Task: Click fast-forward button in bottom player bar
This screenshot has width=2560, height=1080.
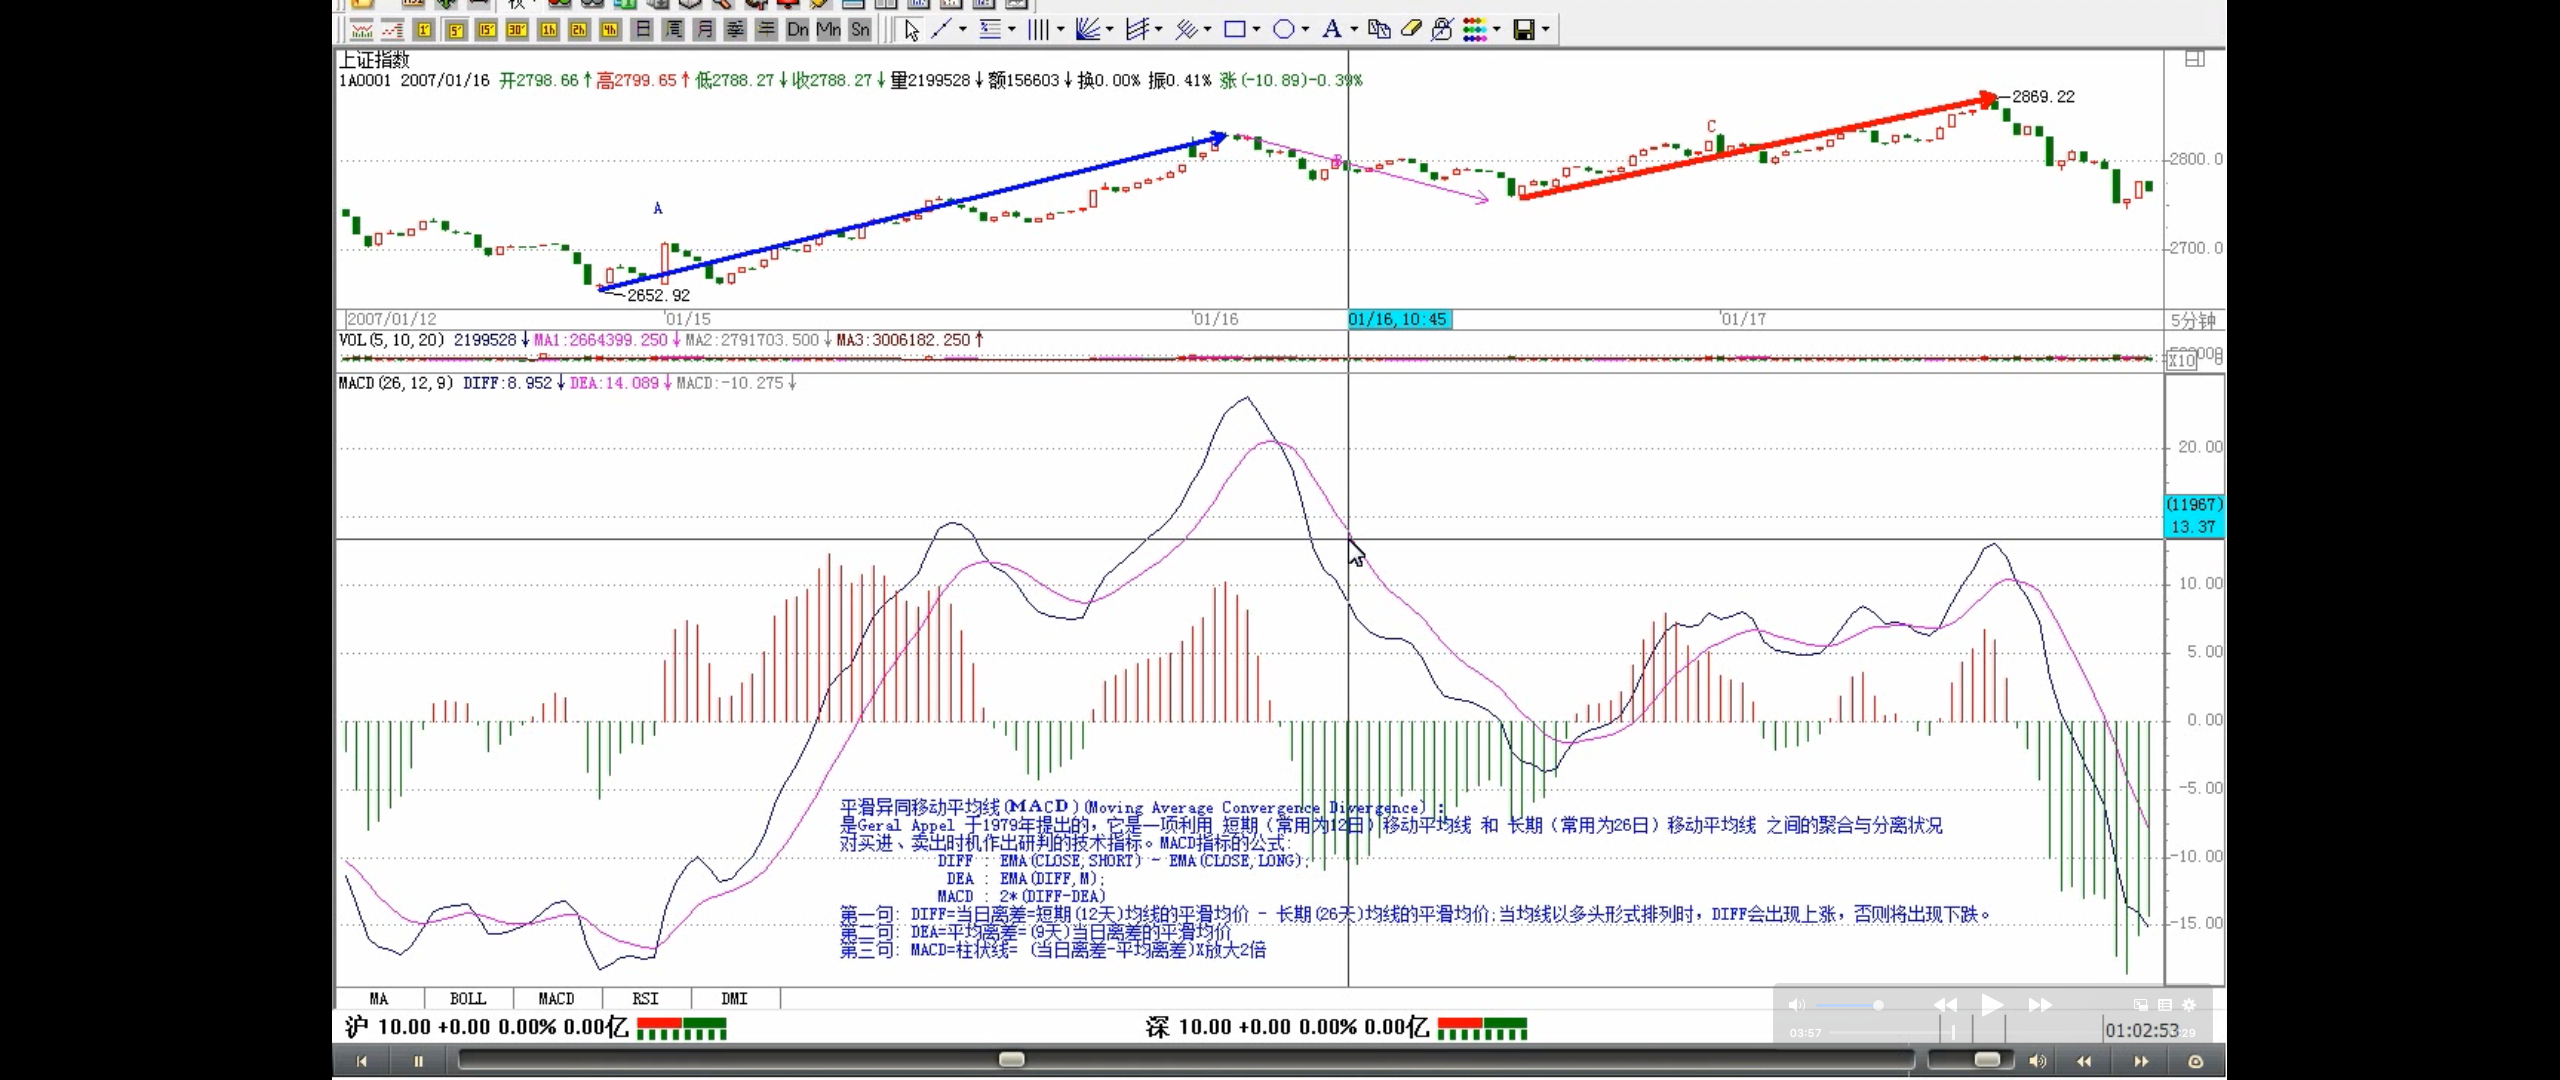Action: tap(2141, 1061)
